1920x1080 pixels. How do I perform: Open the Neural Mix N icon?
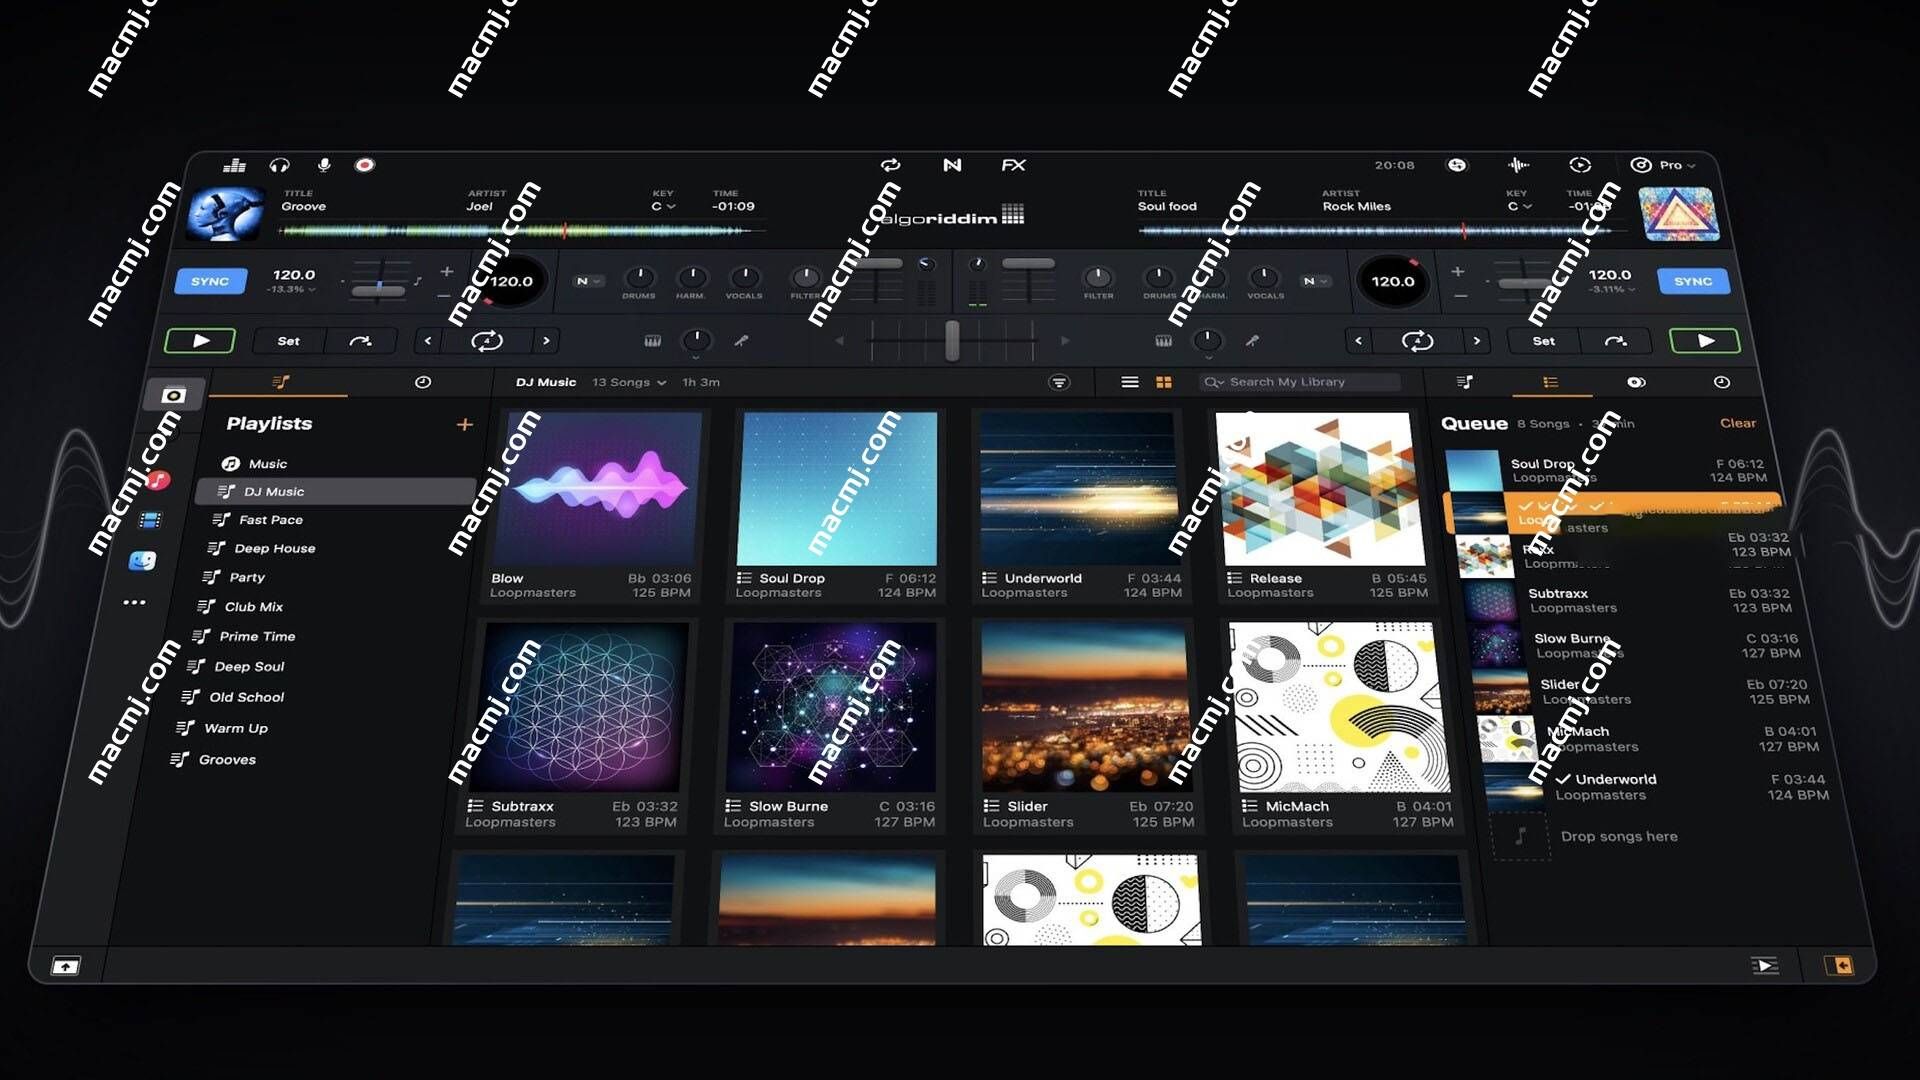click(952, 165)
